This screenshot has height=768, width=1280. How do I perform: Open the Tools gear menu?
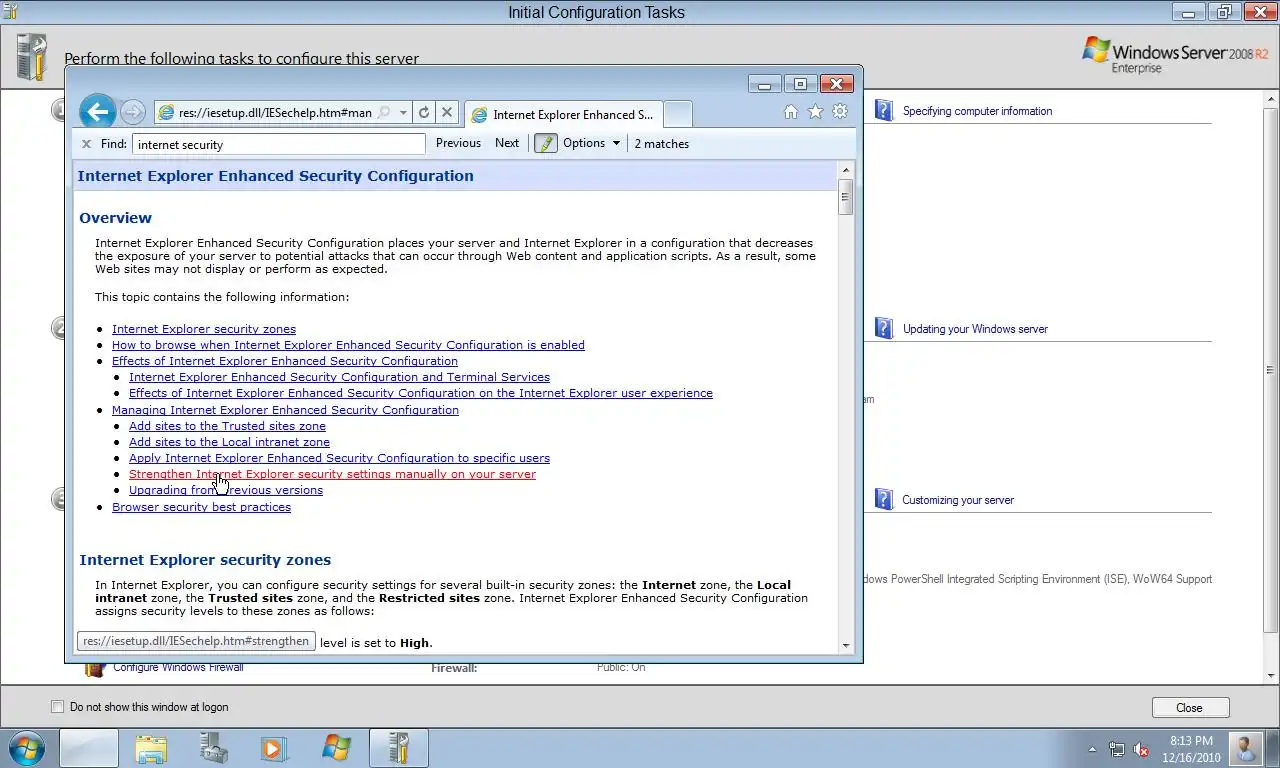point(840,112)
